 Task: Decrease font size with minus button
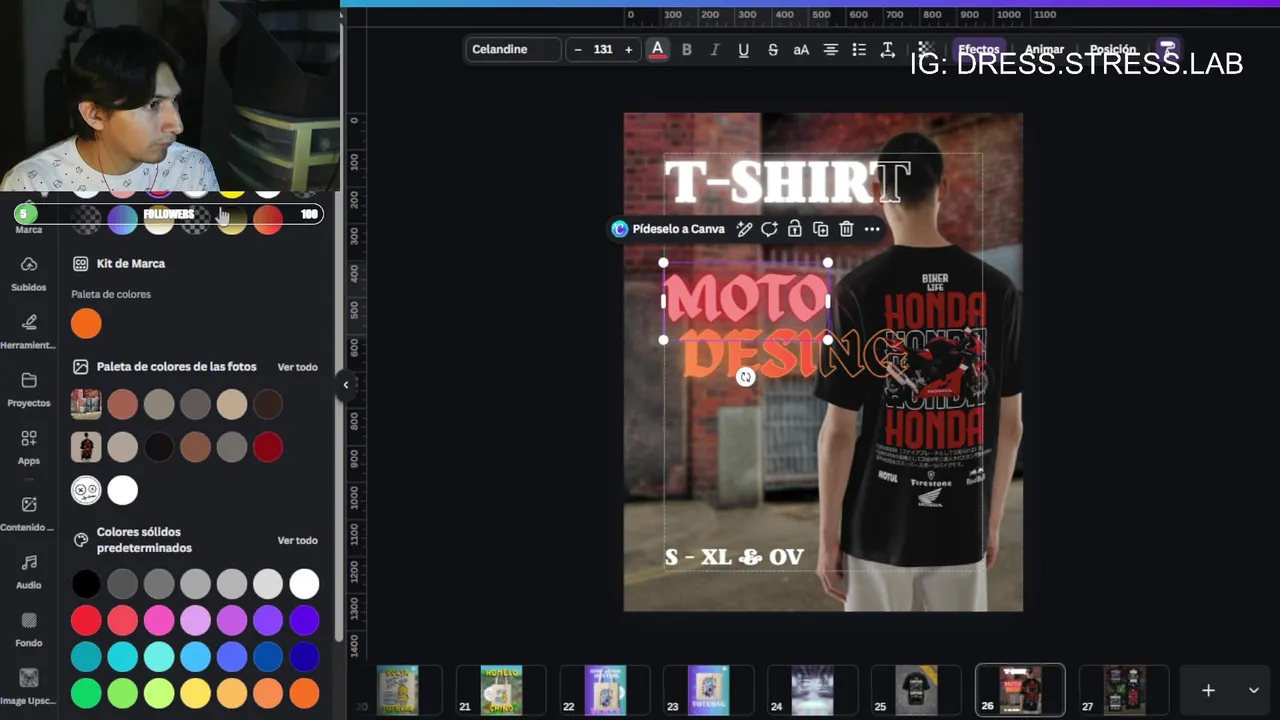point(578,49)
